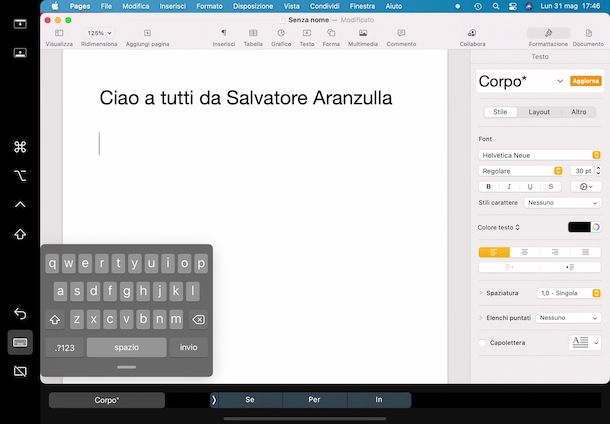Add a text box via Testo icon
The width and height of the screenshot is (610, 424).
[x=307, y=33]
